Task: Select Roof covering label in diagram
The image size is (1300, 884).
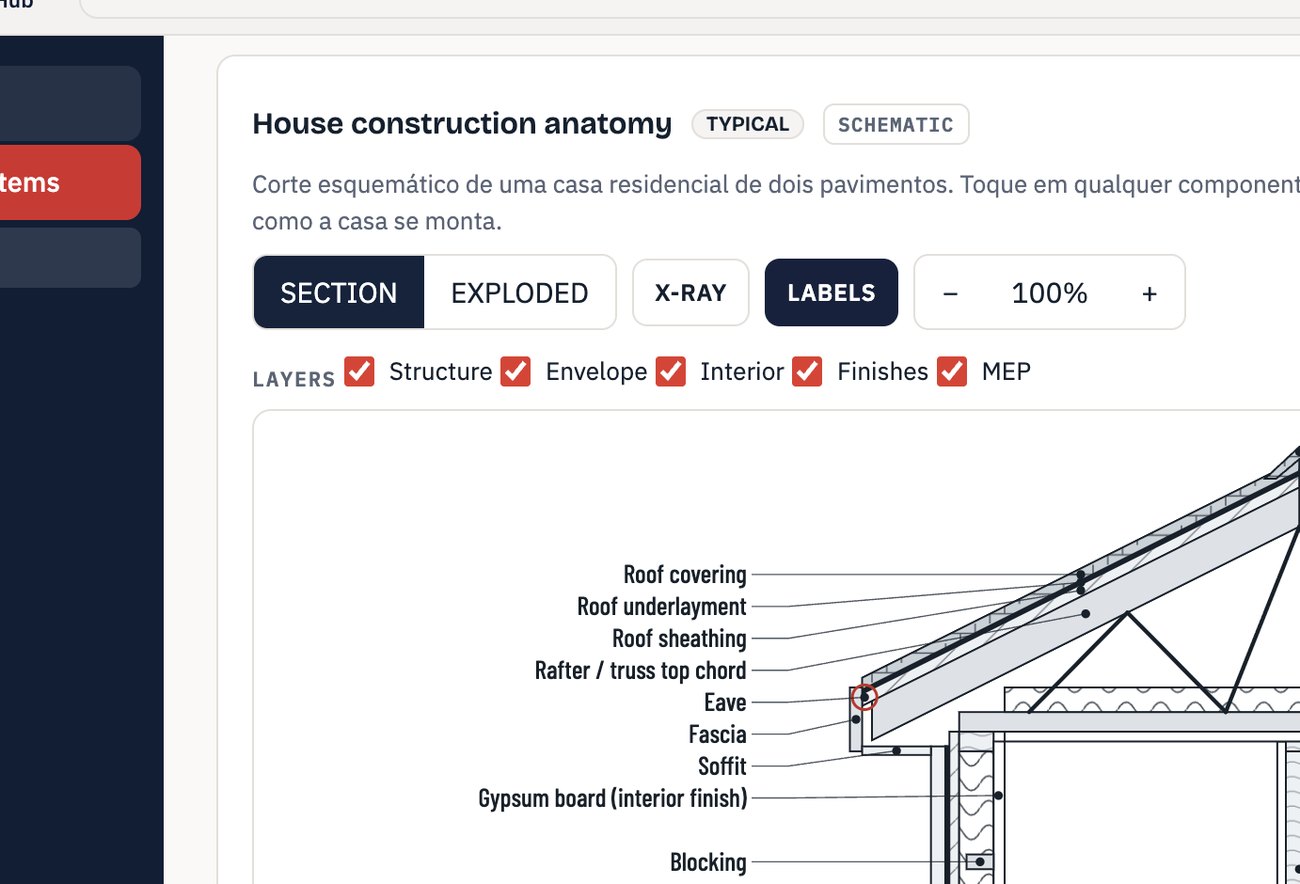Action: (685, 574)
